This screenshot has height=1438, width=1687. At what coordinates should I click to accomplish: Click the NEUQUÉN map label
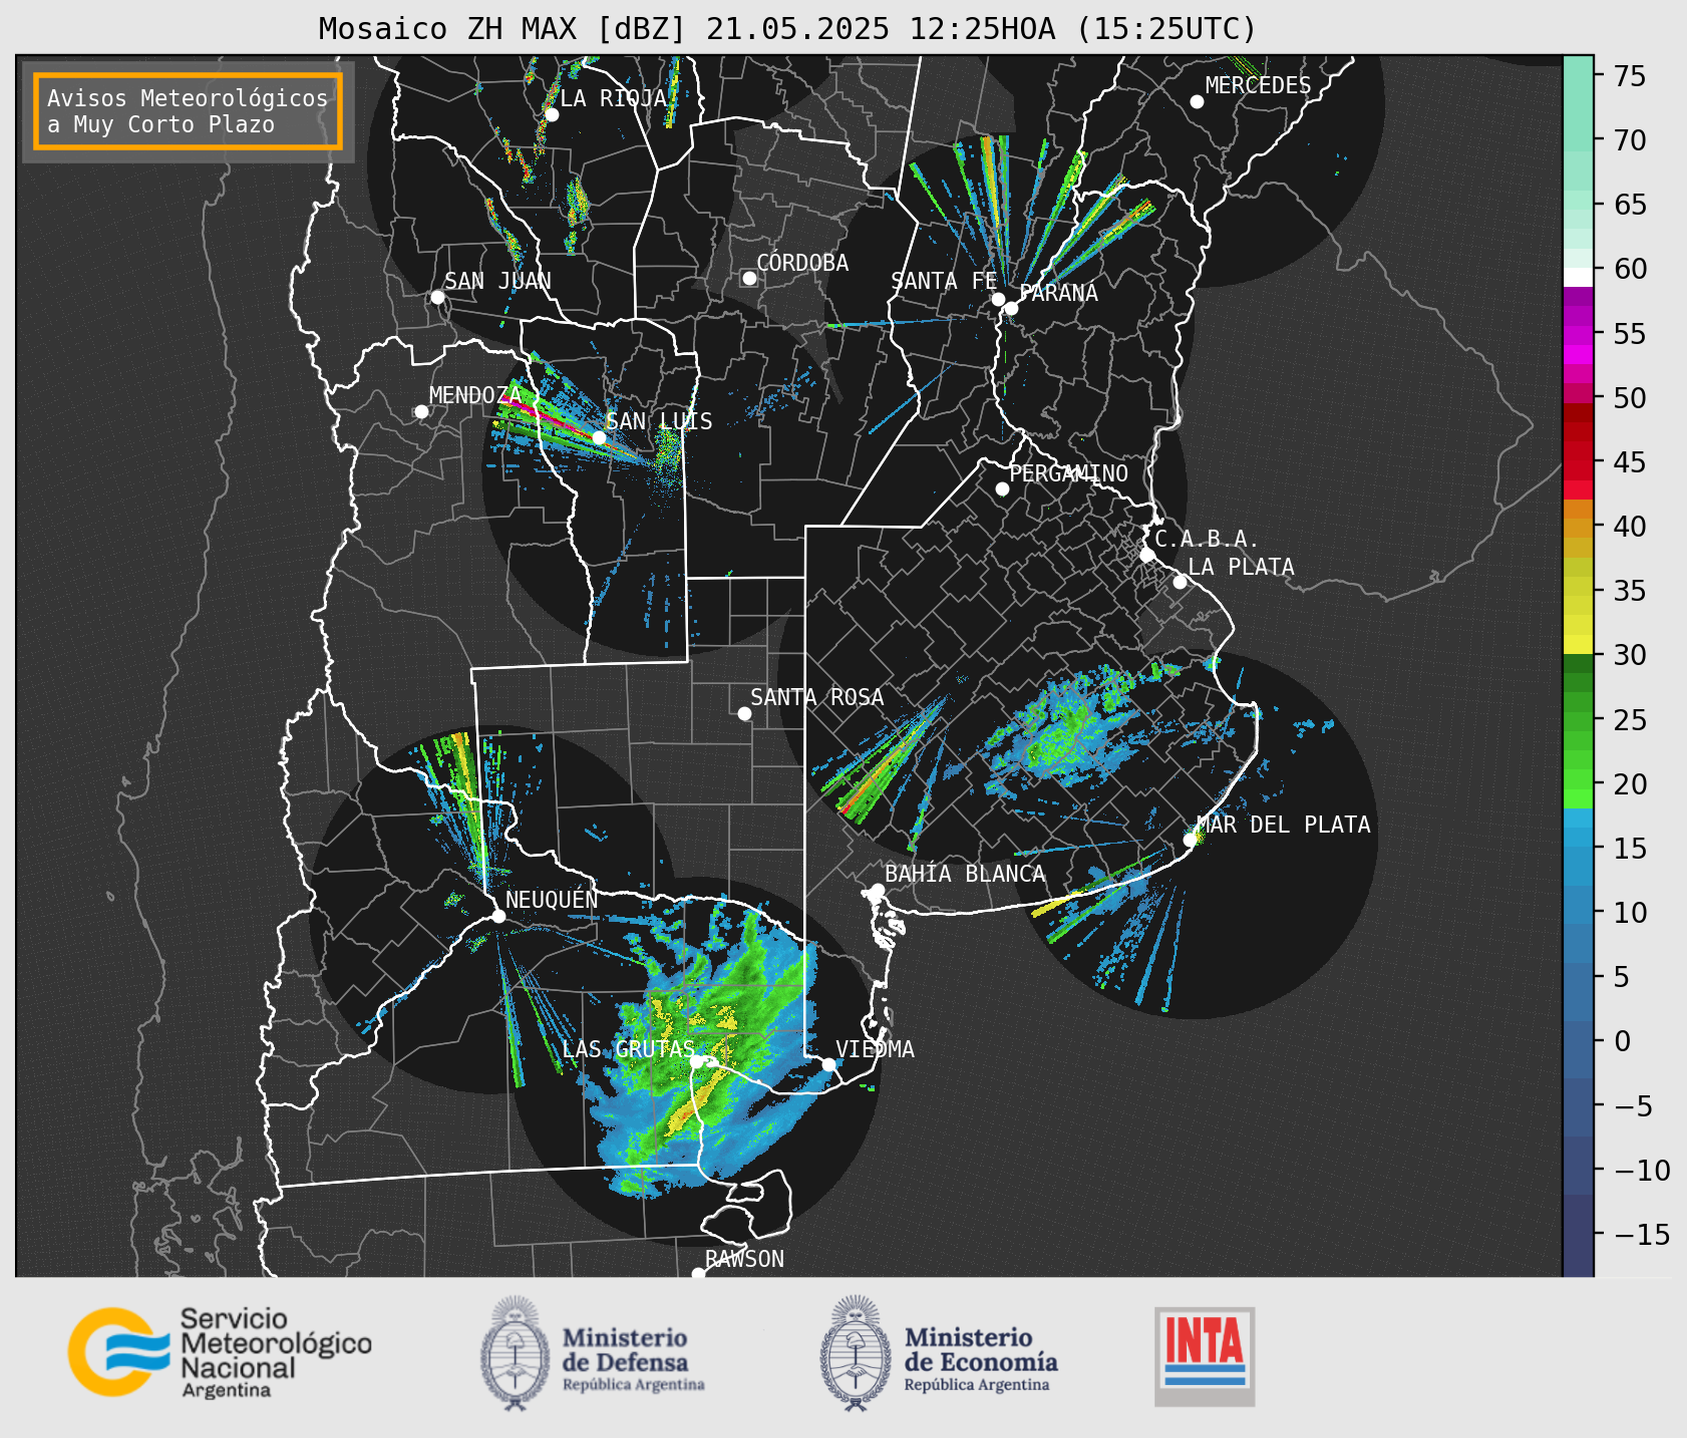(552, 900)
